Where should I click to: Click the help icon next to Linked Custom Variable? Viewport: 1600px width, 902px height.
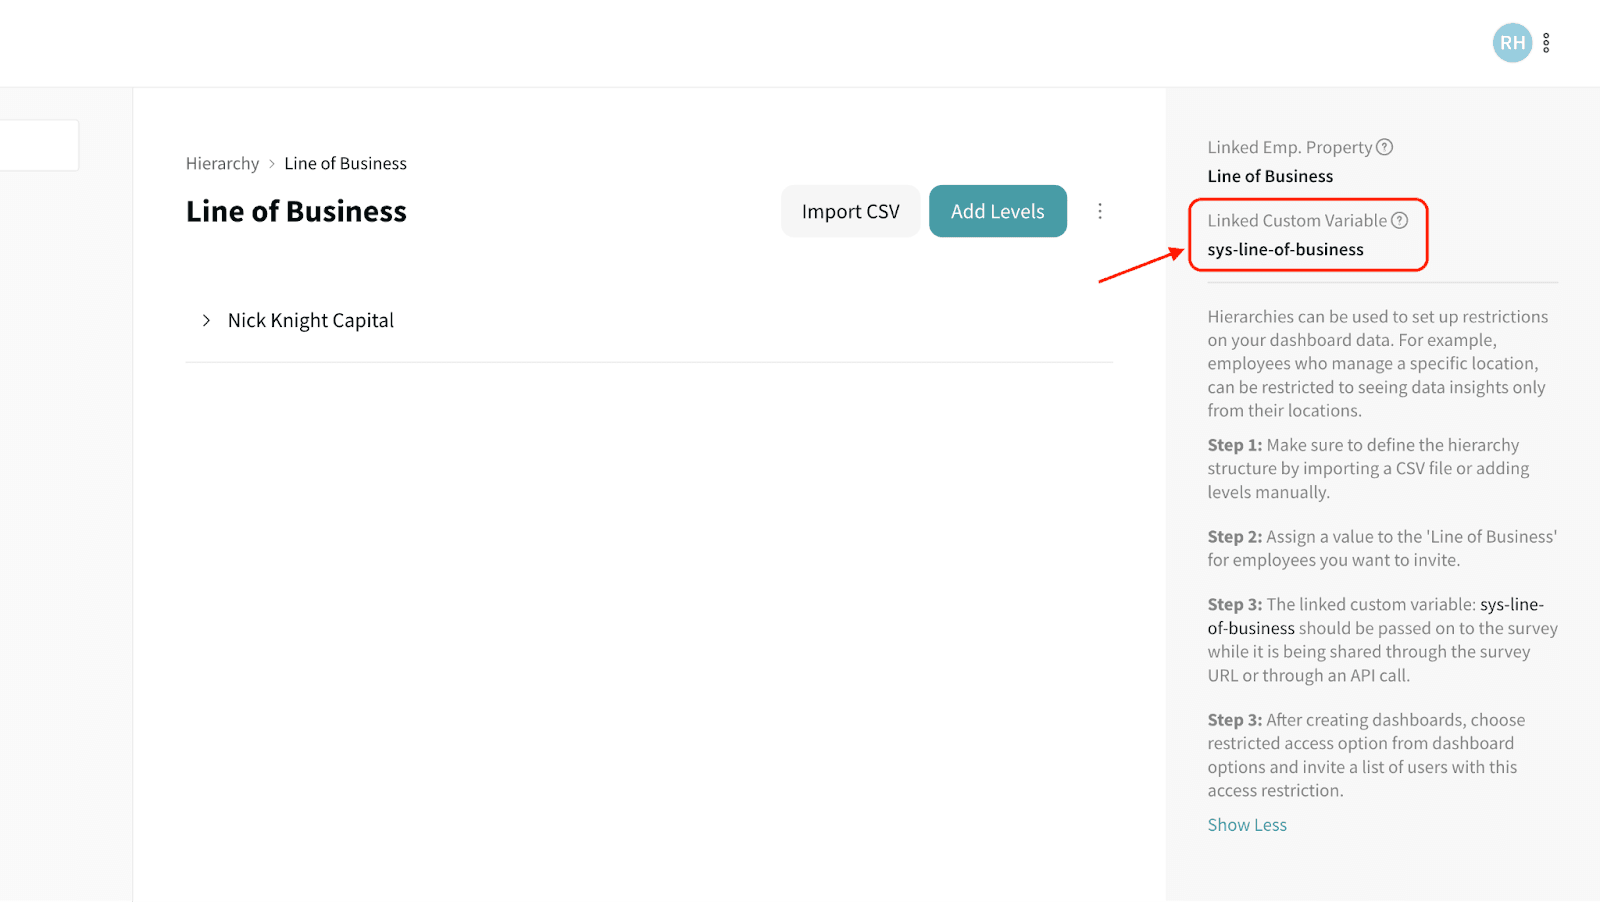1400,220
